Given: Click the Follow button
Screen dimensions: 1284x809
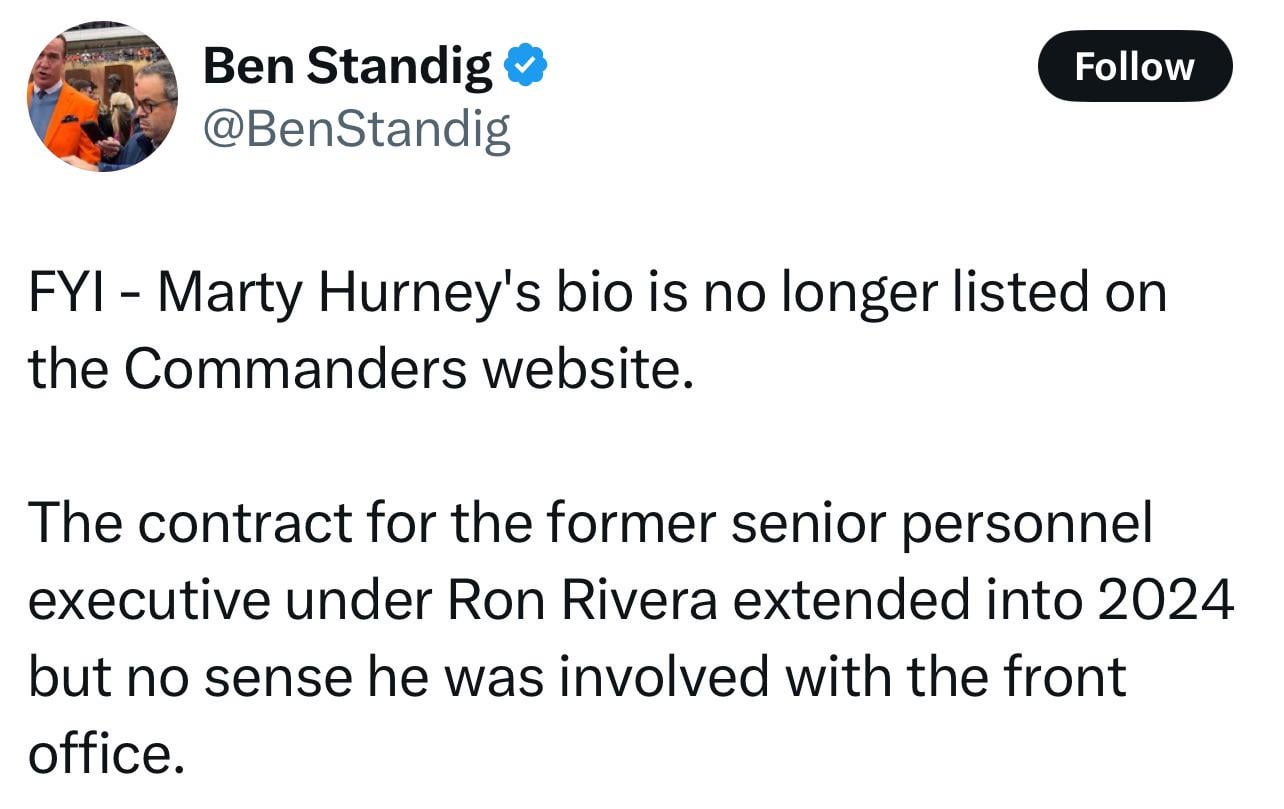Looking at the screenshot, I should click(1135, 66).
